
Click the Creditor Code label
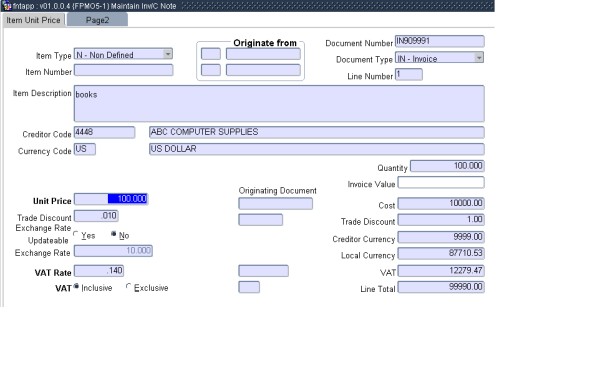(x=47, y=135)
